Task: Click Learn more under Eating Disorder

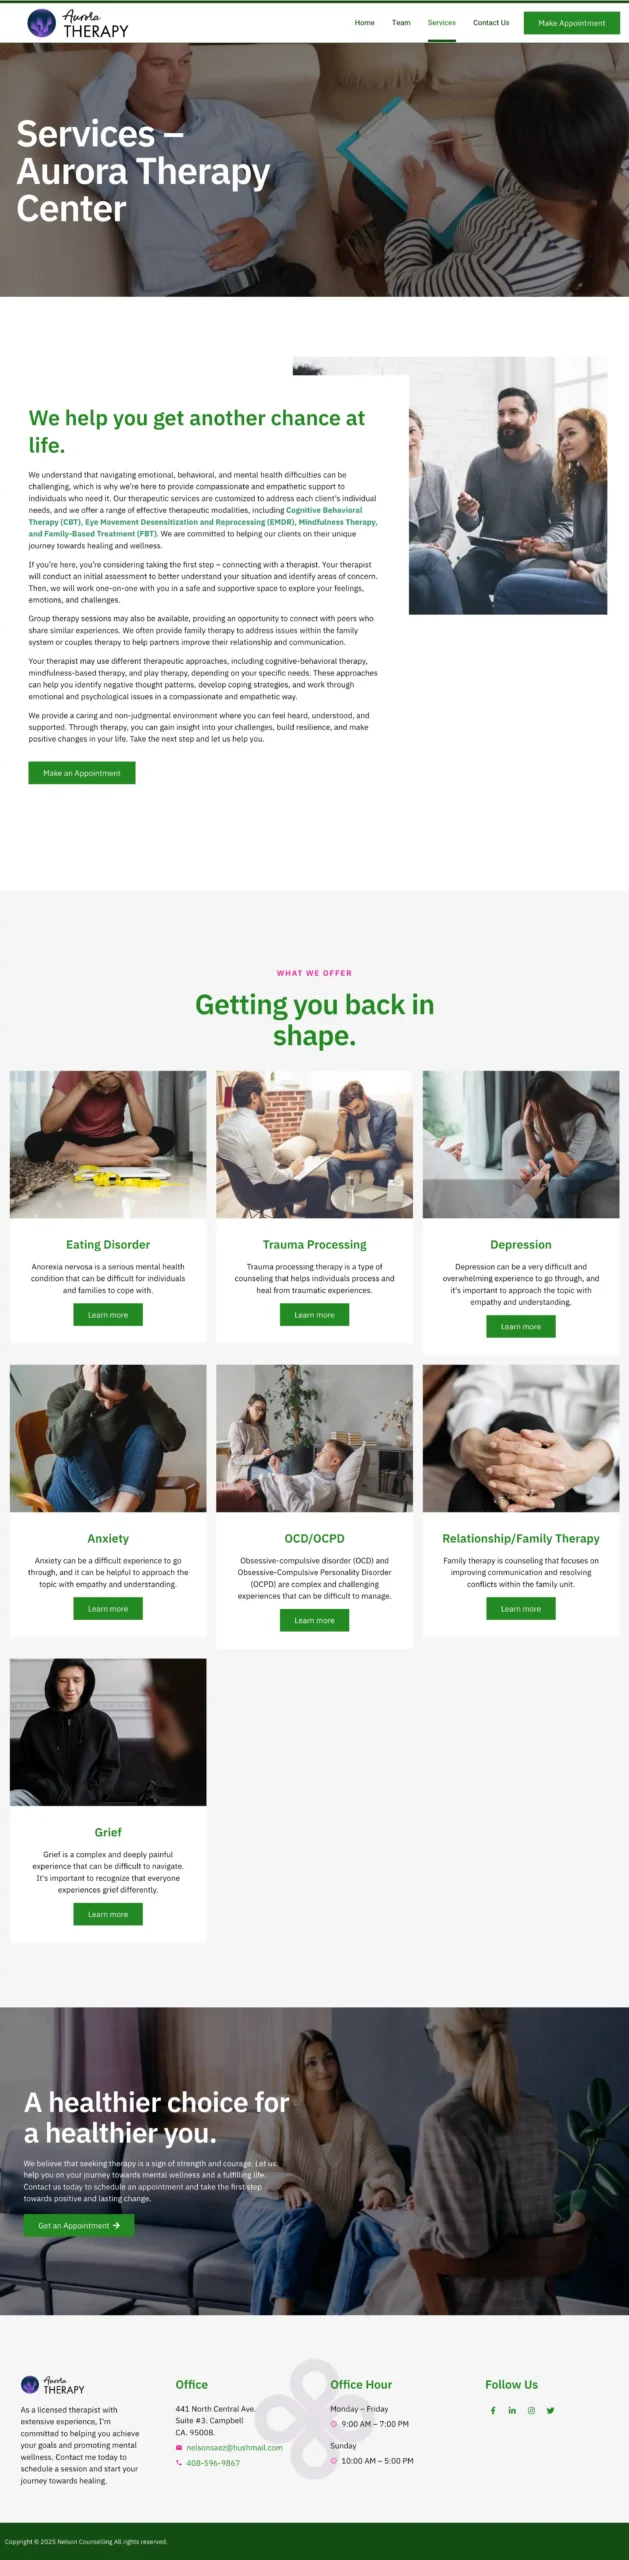Action: (x=108, y=1314)
